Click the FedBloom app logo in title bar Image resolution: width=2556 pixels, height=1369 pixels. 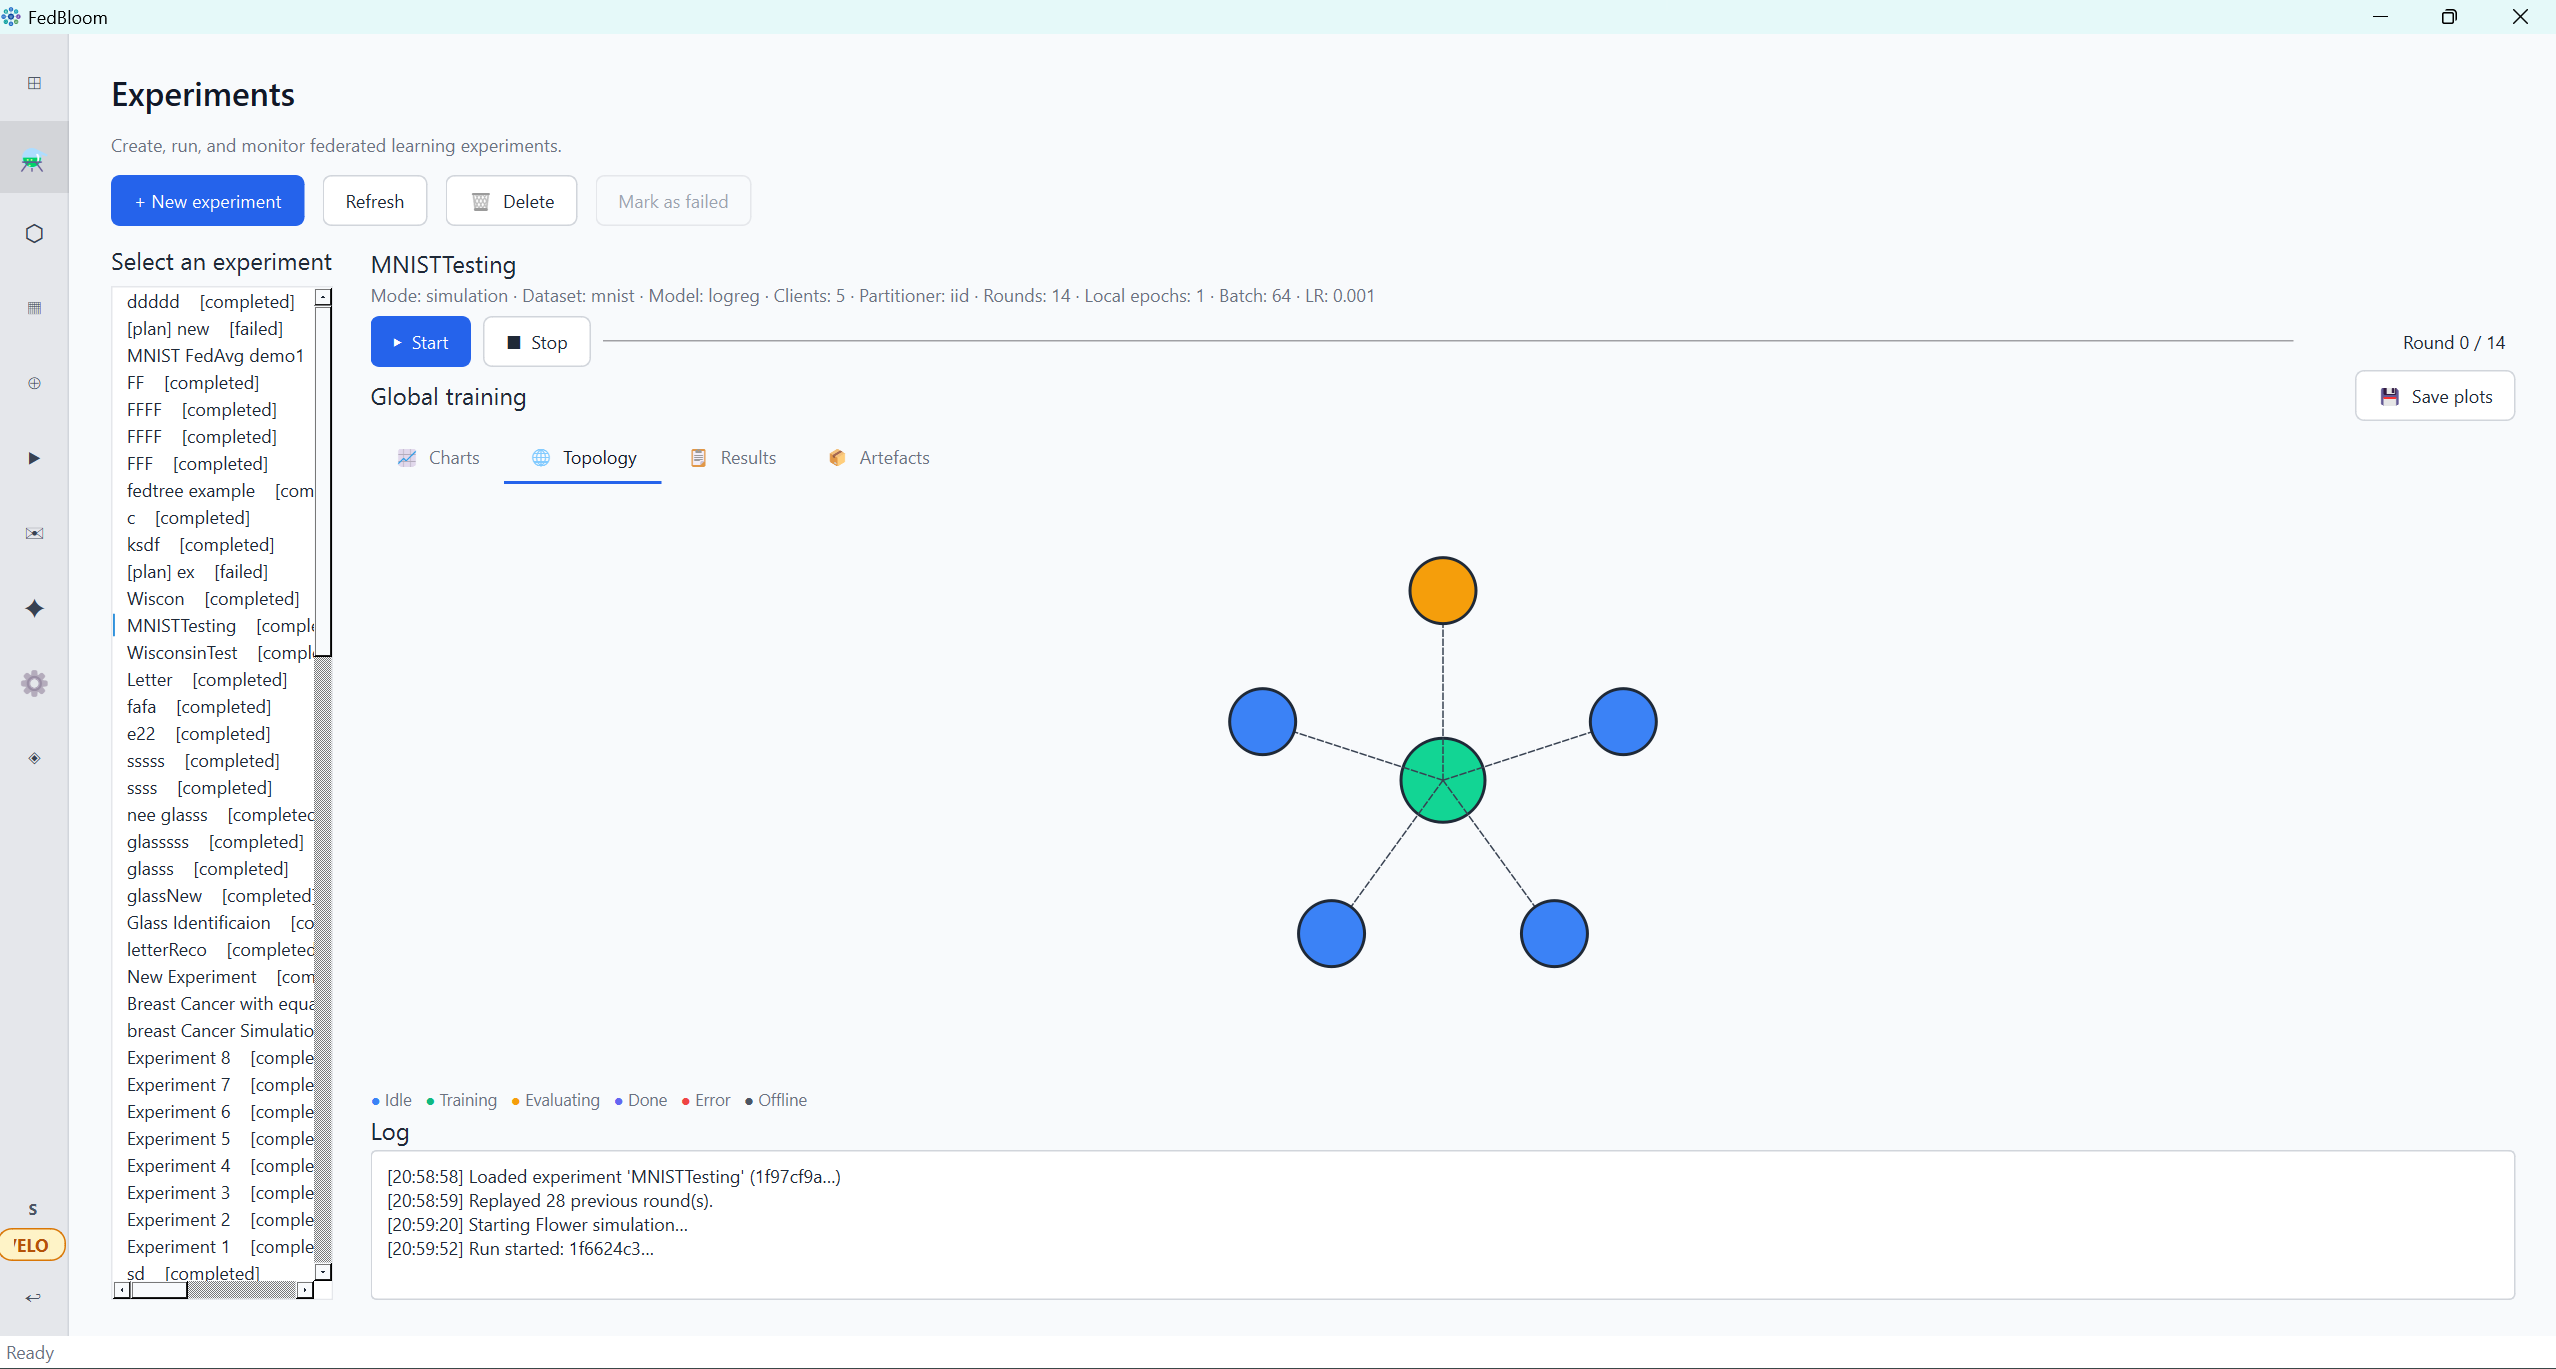pyautogui.click(x=11, y=17)
